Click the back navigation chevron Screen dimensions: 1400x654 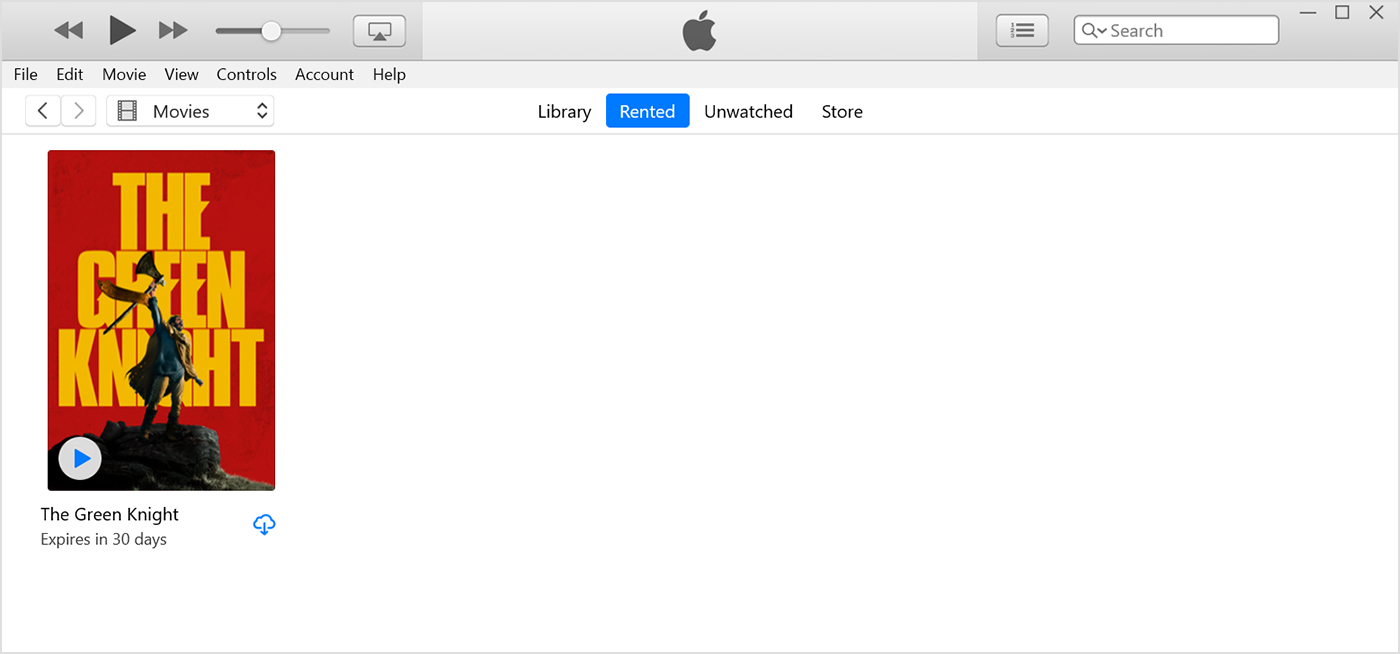(42, 110)
